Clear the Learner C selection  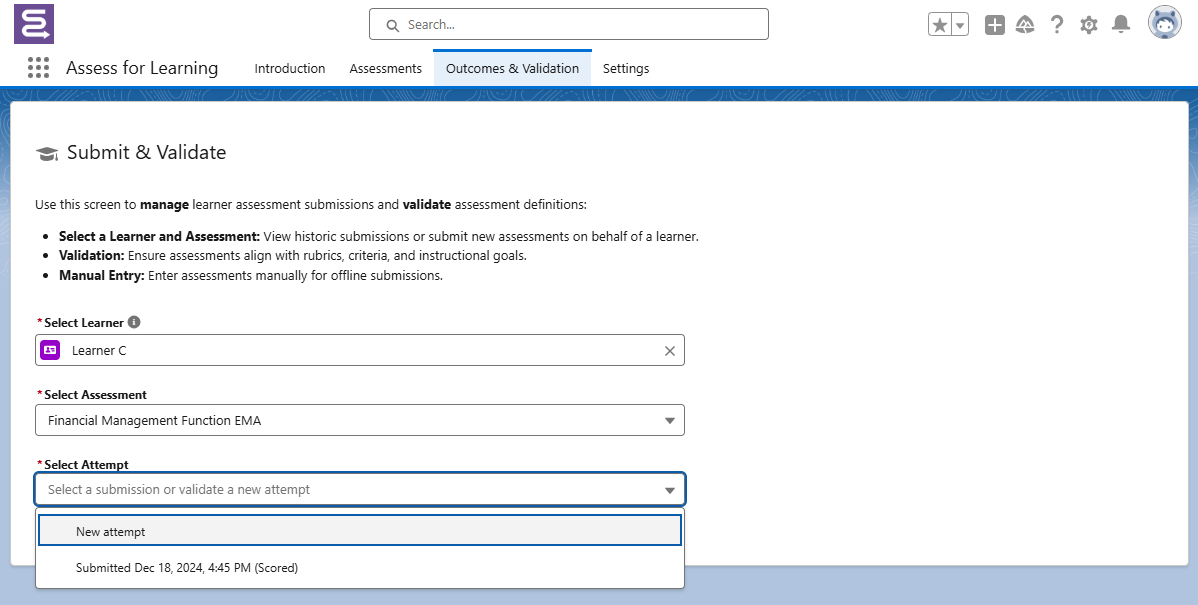point(670,351)
